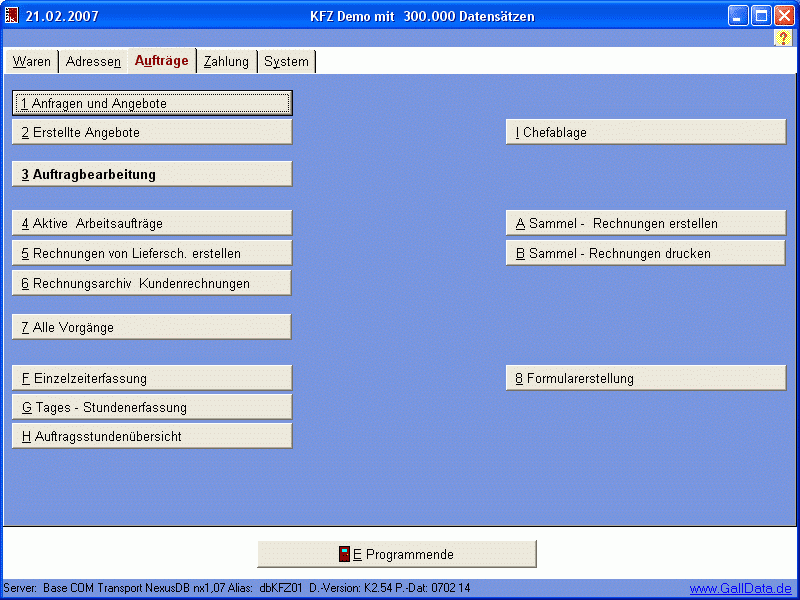Image resolution: width=800 pixels, height=600 pixels.
Task: Open Einzelzeiterfassung
Action: coord(152,378)
